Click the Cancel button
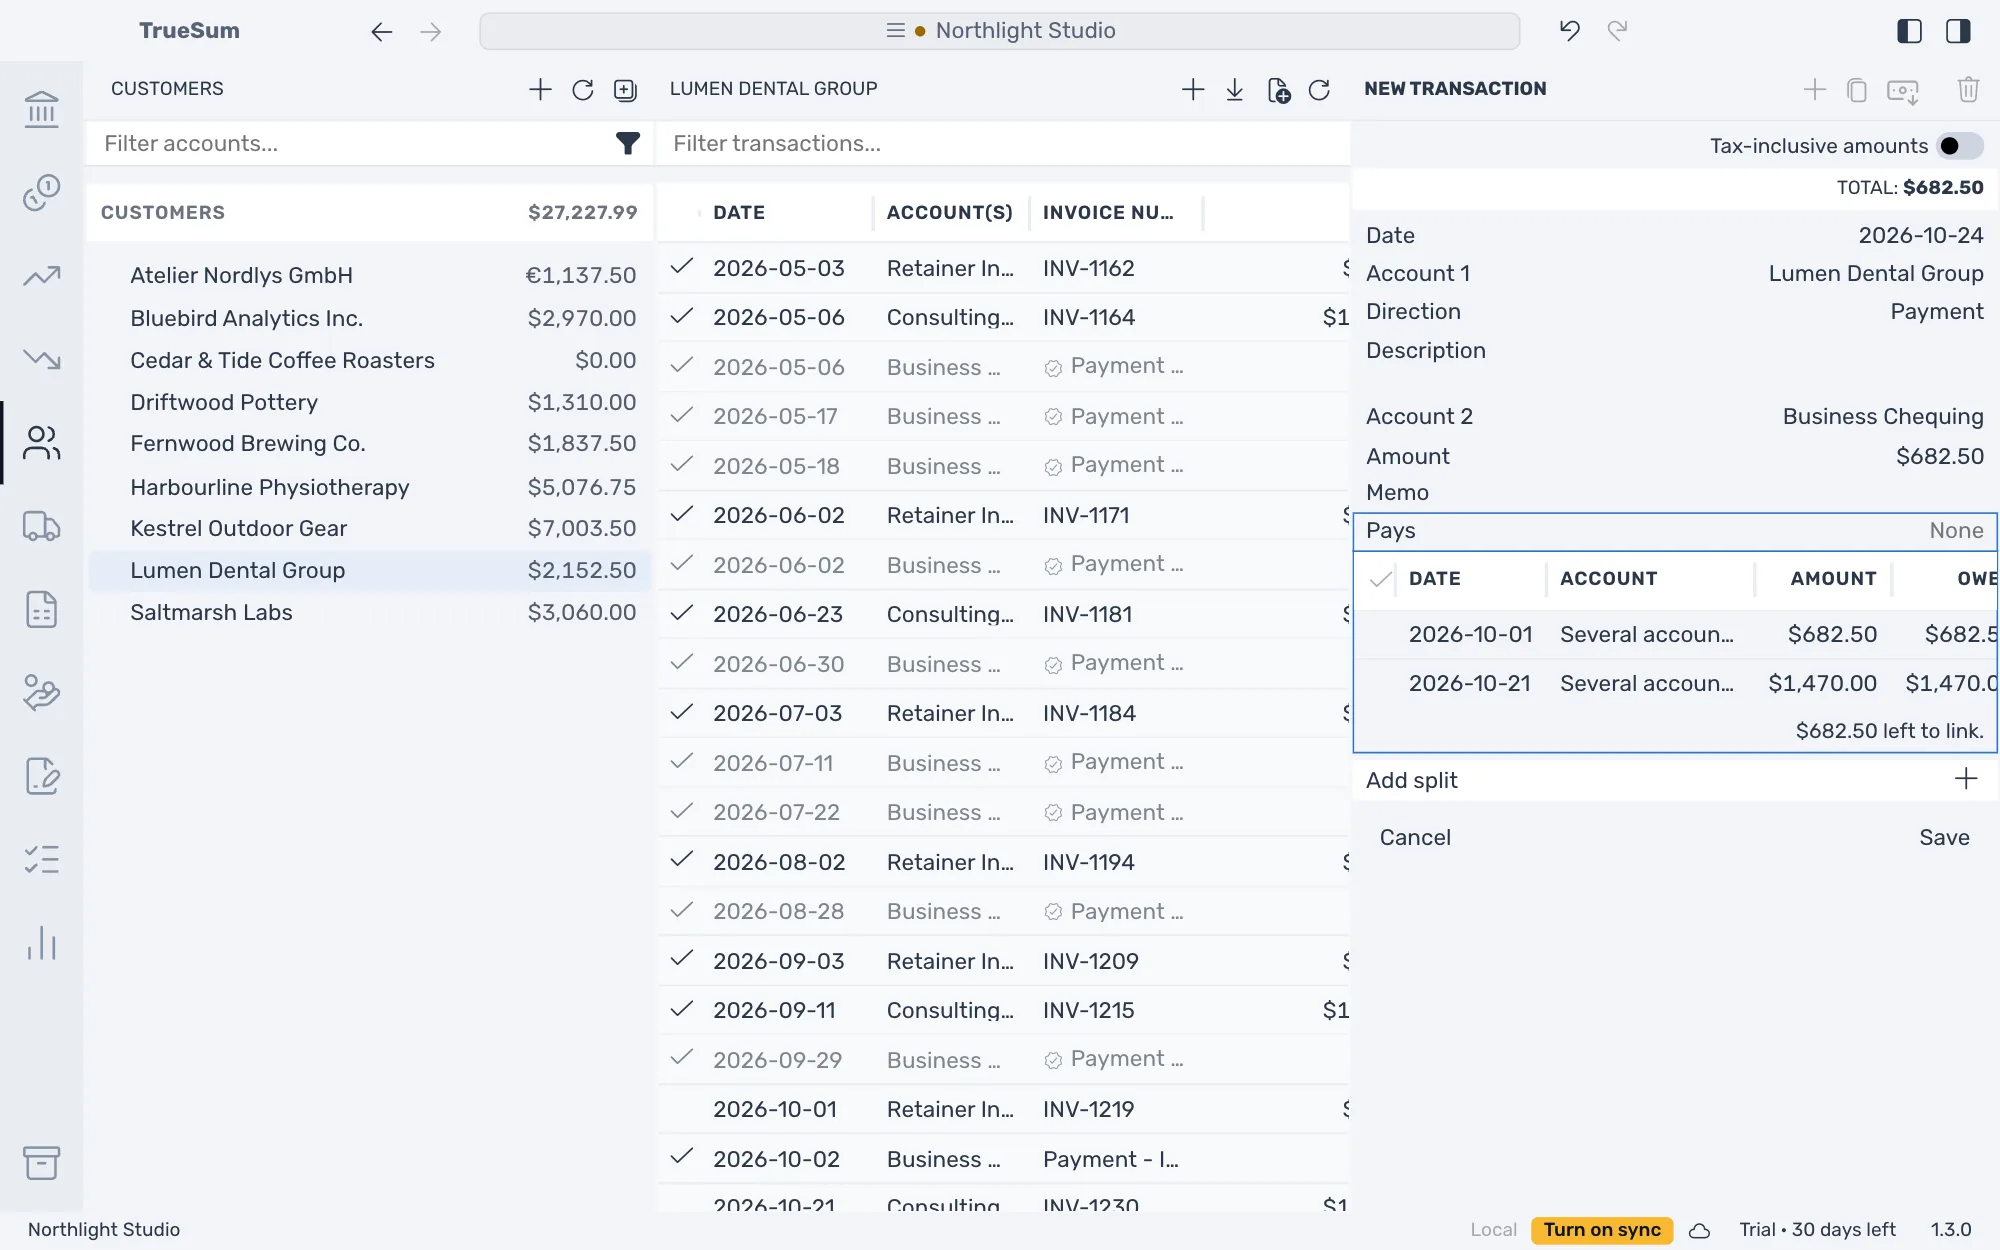Viewport: 2000px width, 1250px height. [x=1415, y=838]
